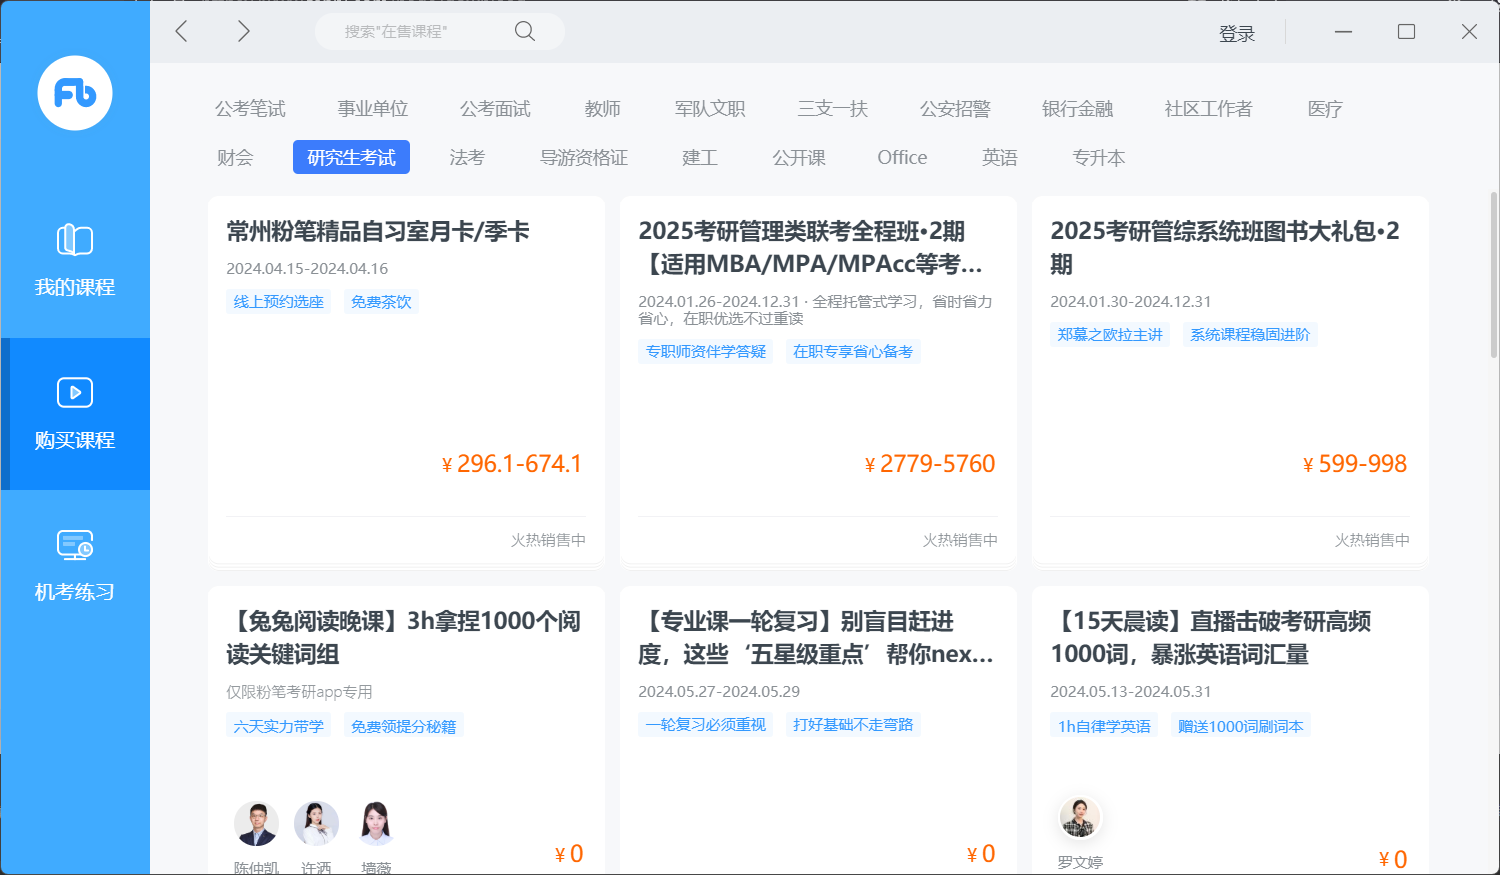The height and width of the screenshot is (875, 1500).
Task: Click the 搜索"在售课程" search field
Action: (440, 31)
